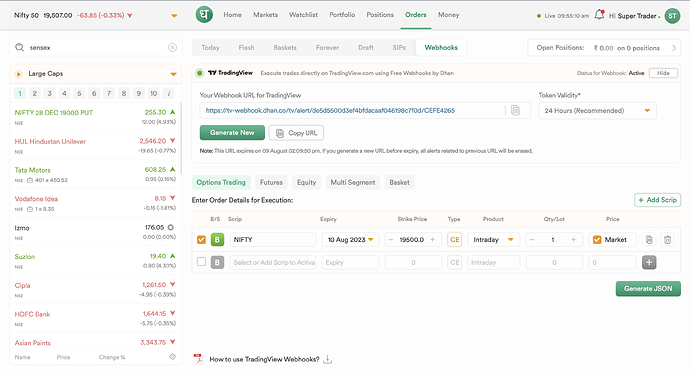Open Suzlon in watchlist
The image size is (690, 375).
click(x=95, y=261)
